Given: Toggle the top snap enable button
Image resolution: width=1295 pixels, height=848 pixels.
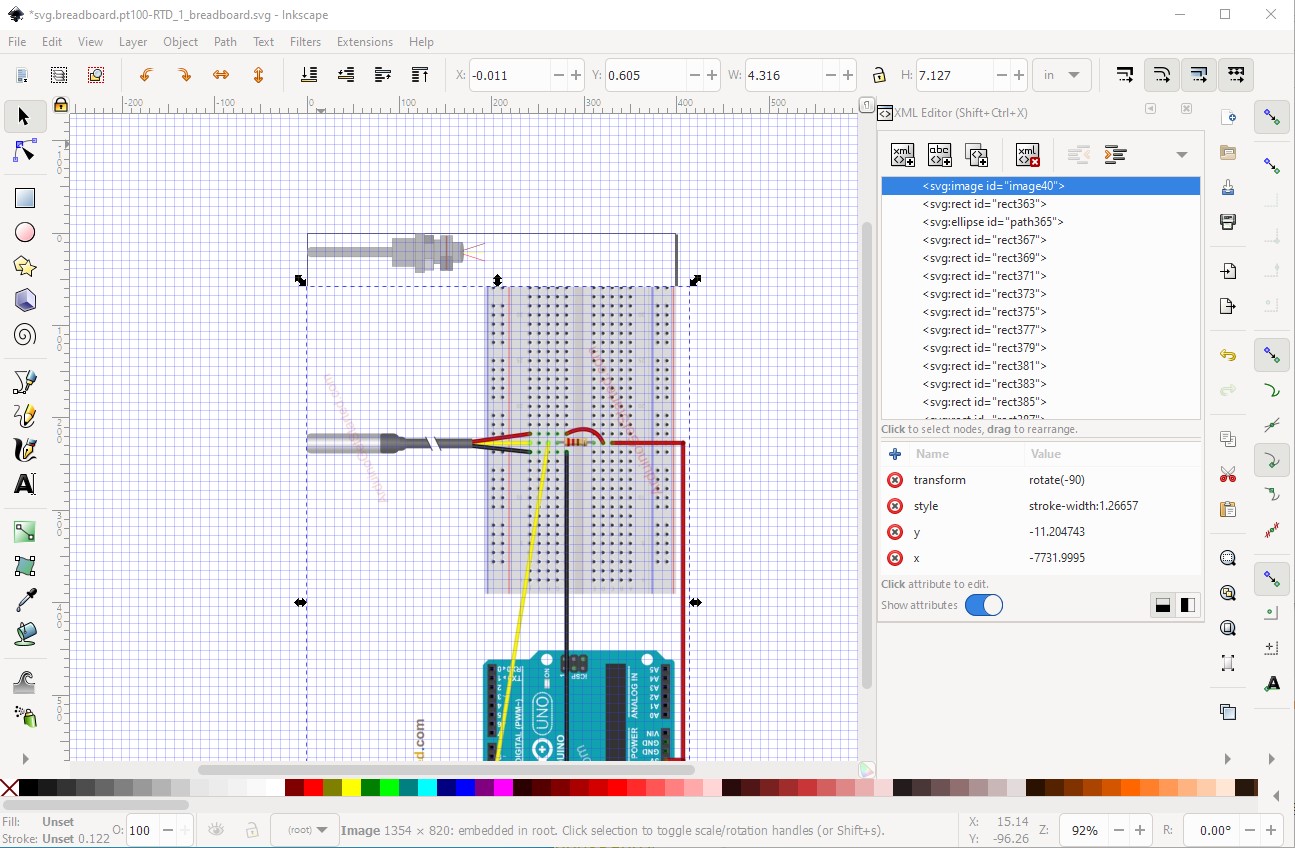Looking at the screenshot, I should (x=1272, y=118).
